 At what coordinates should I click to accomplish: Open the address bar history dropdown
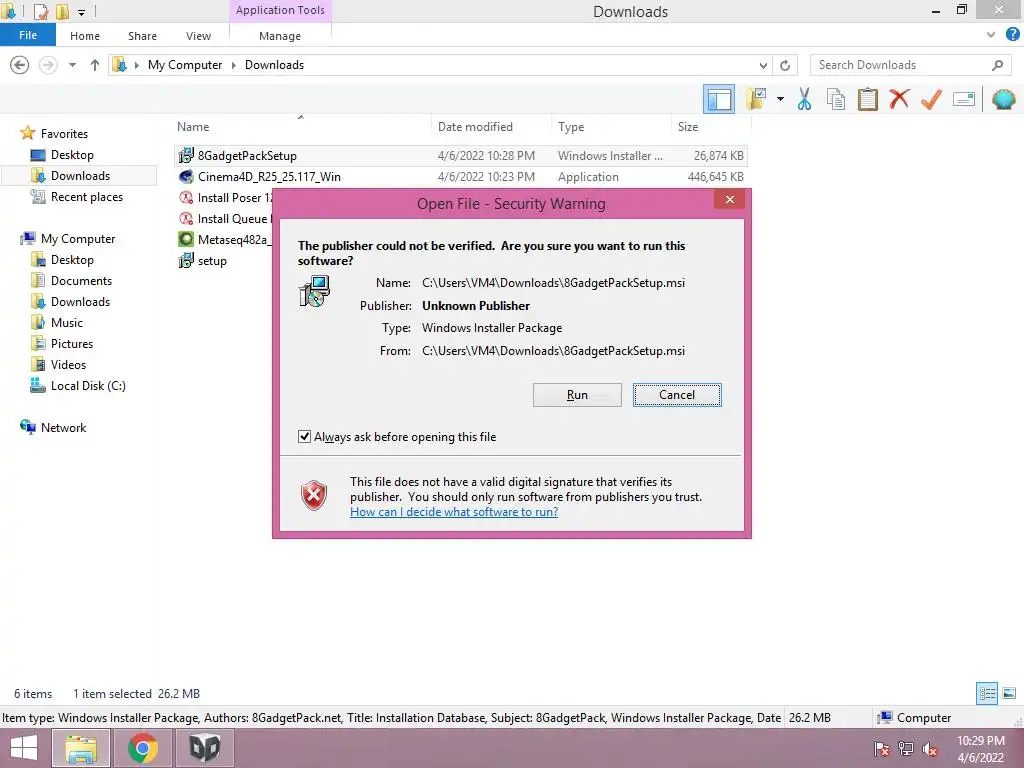tap(763, 65)
